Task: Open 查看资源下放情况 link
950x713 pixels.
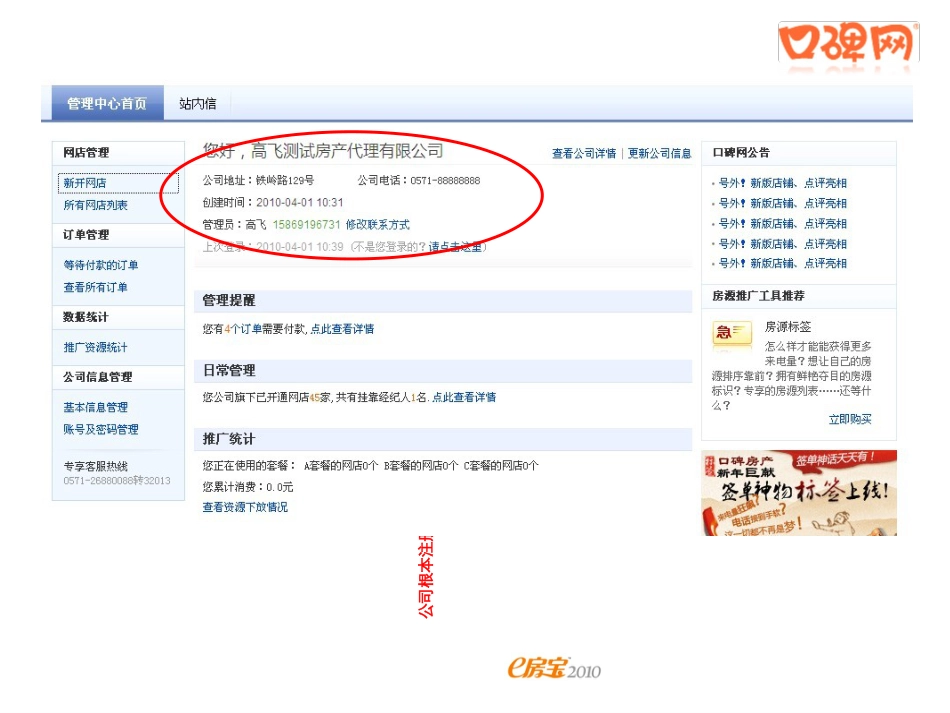Action: (x=245, y=507)
